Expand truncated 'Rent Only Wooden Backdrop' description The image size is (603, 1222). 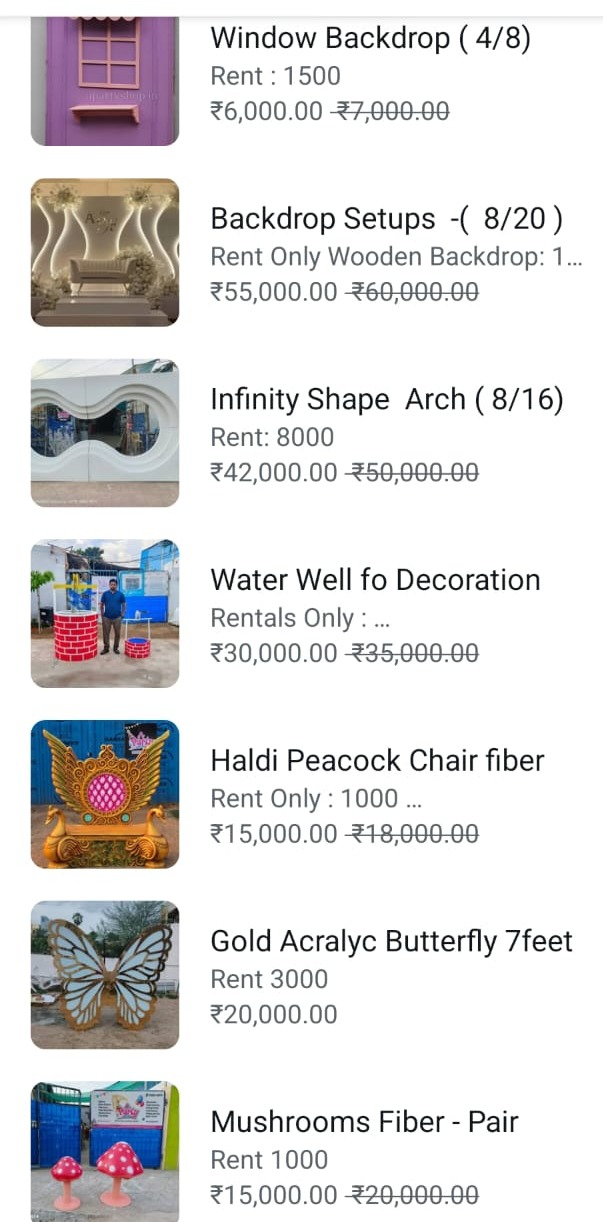point(395,257)
